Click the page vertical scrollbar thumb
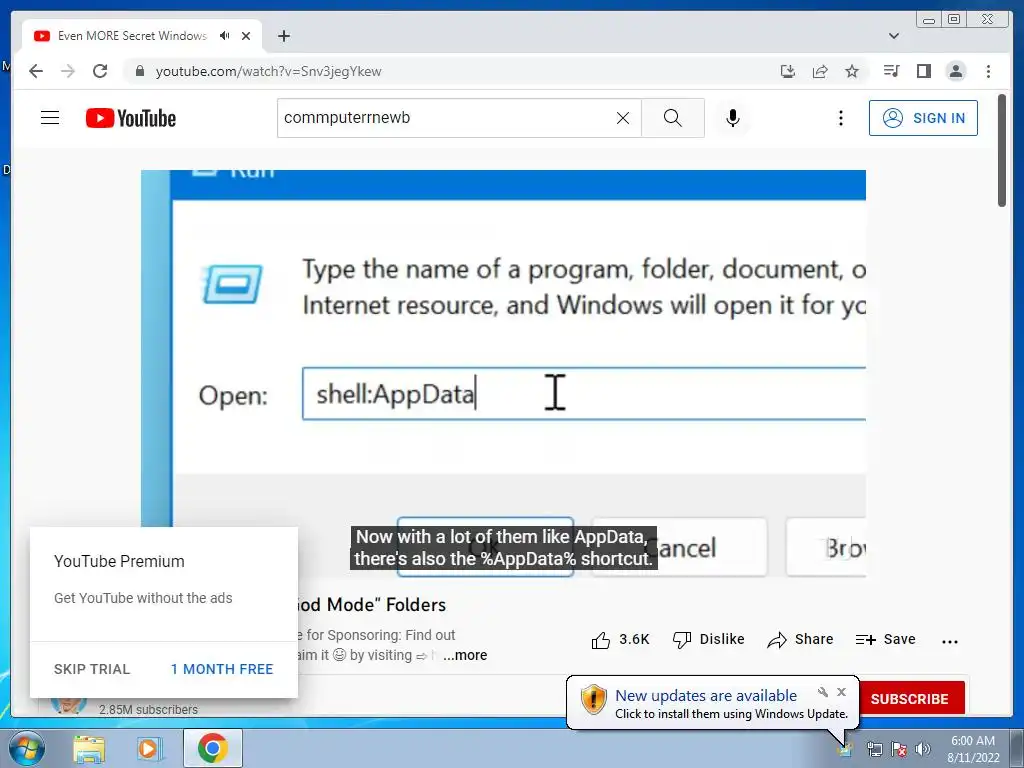The width and height of the screenshot is (1024, 768). tap(1002, 151)
